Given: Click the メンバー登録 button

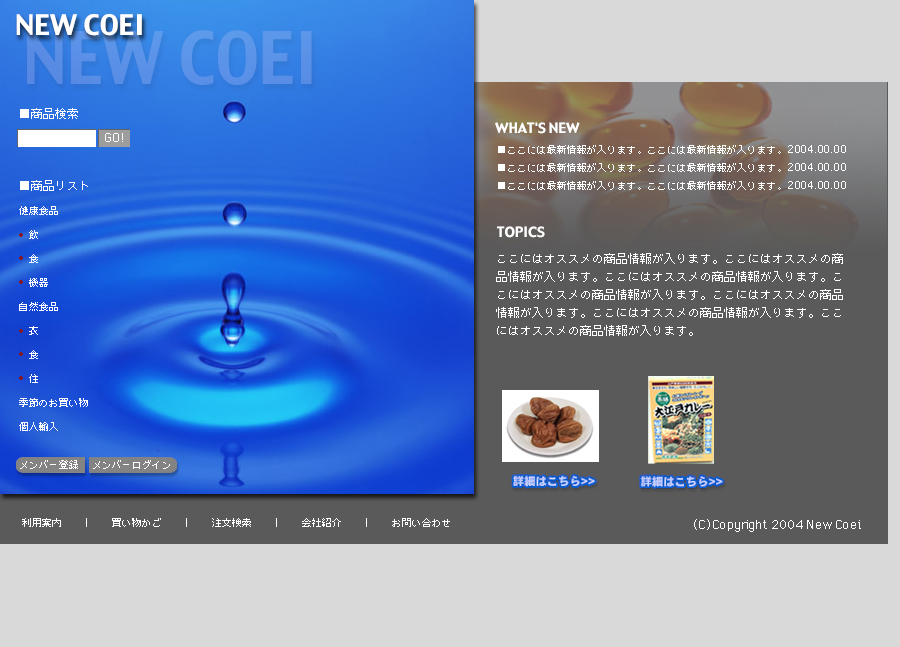Looking at the screenshot, I should pos(50,465).
